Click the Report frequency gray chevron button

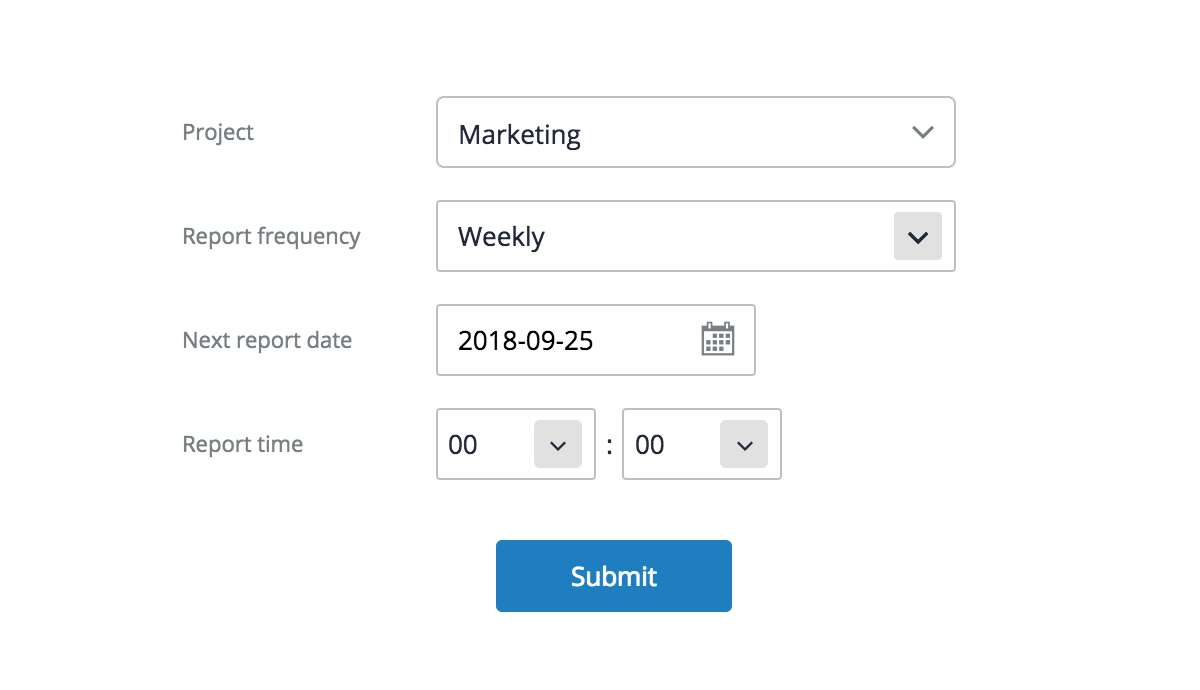(x=918, y=237)
